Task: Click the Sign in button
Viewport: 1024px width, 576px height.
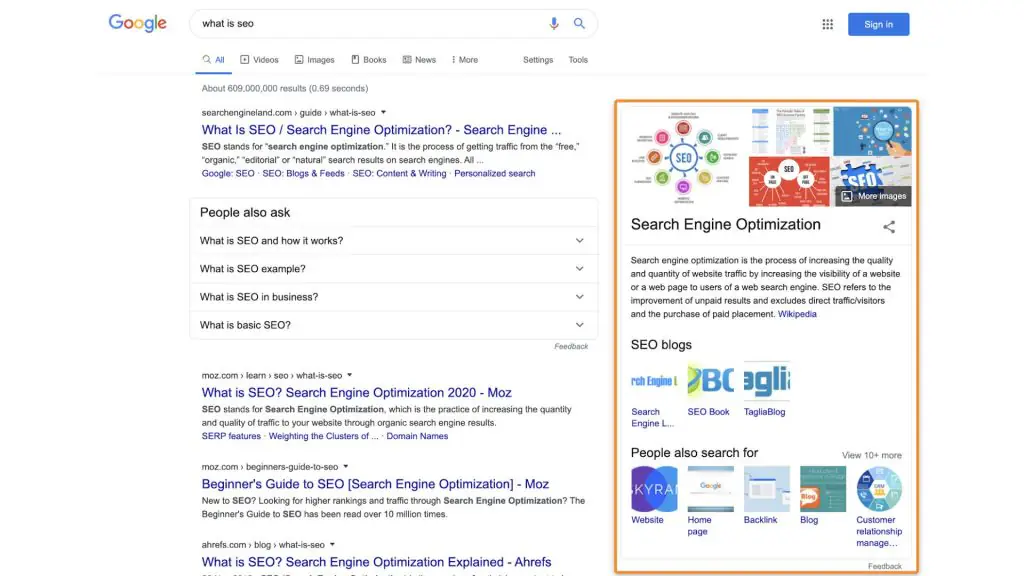Action: point(878,24)
